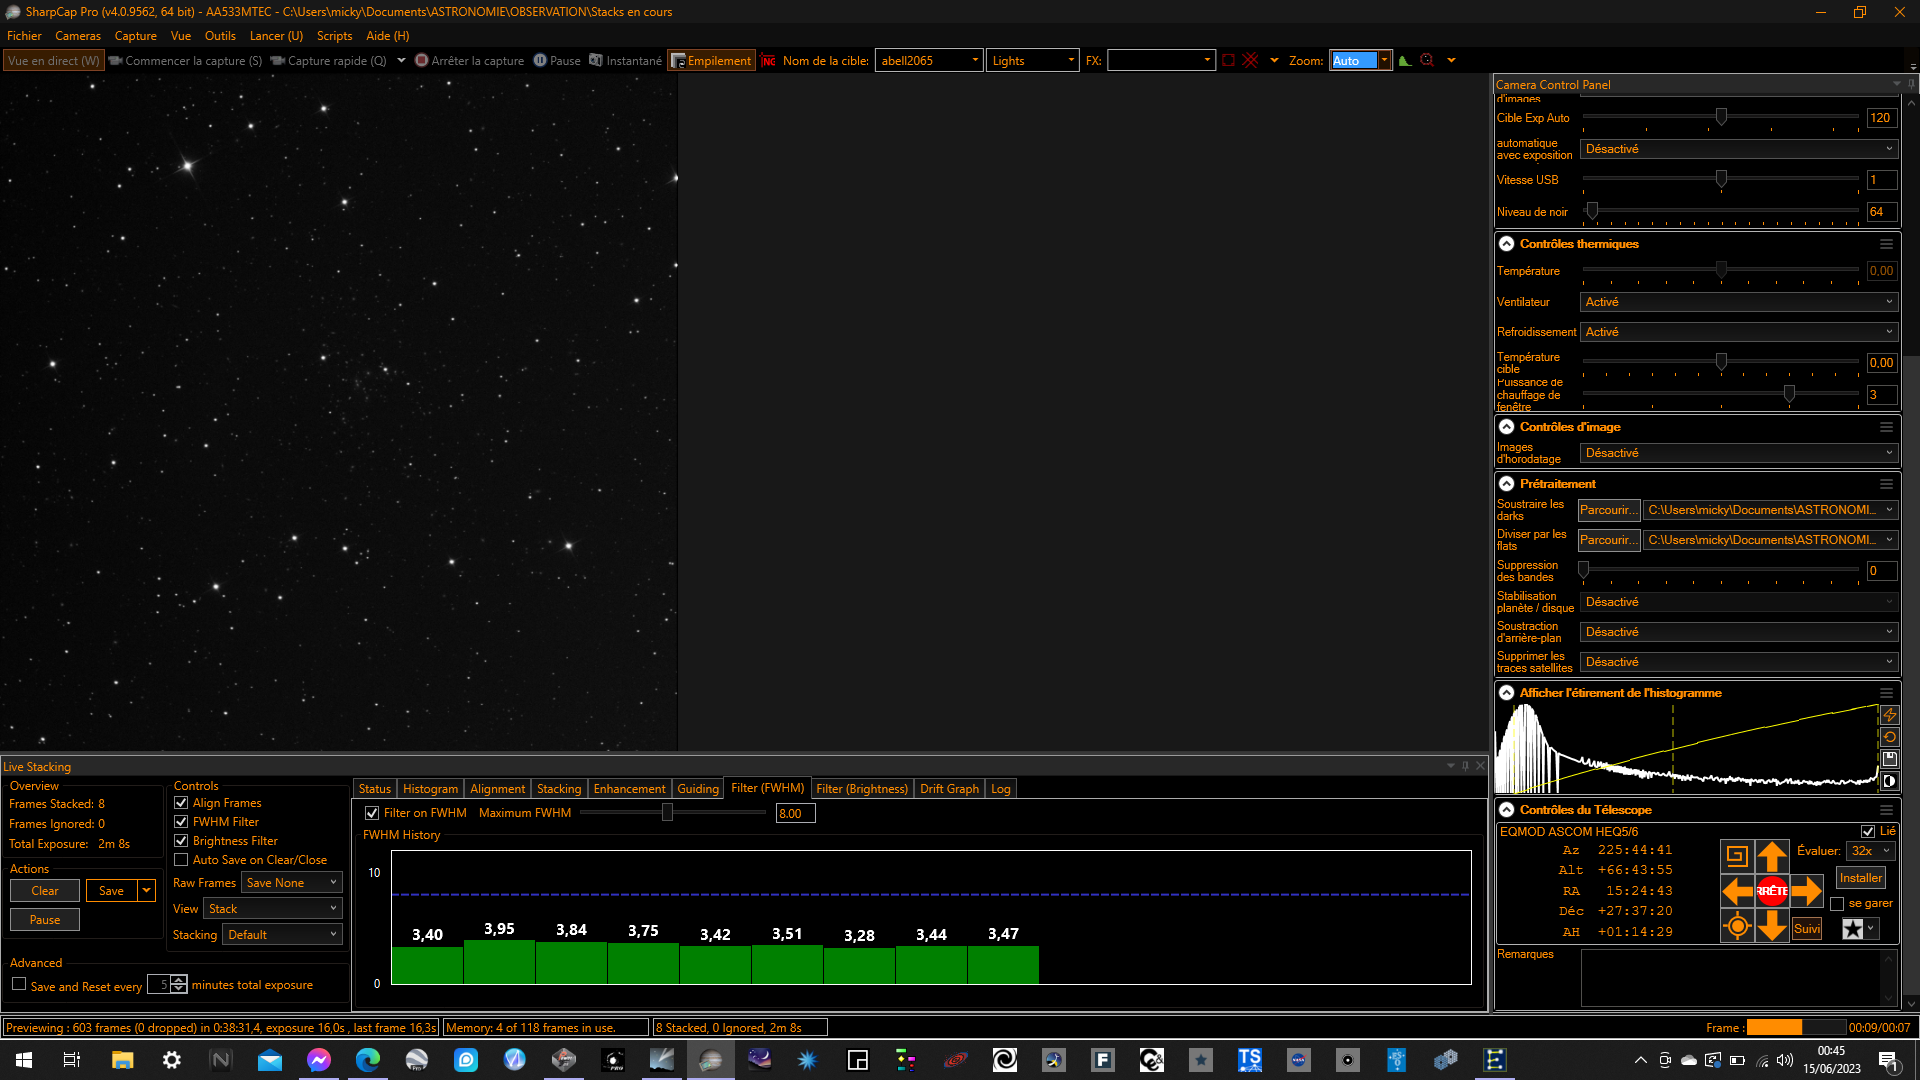Open the Cameras menu
The image size is (1920, 1080).
point(78,35)
